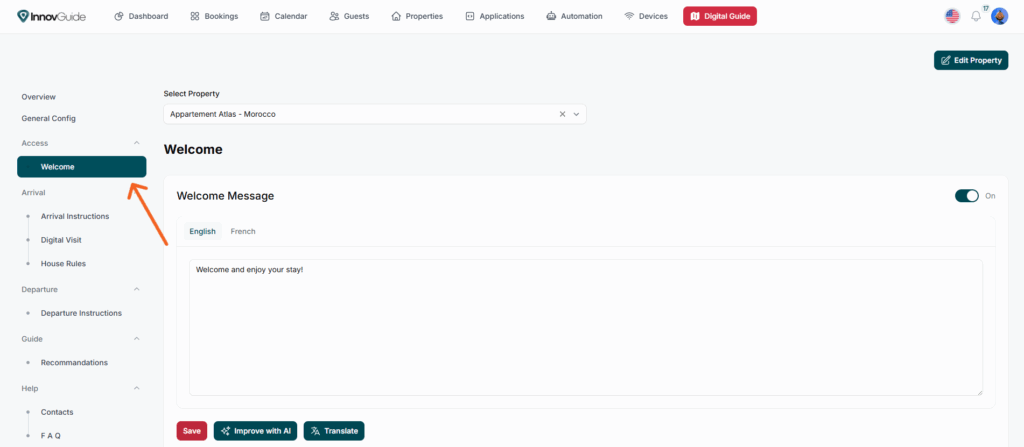This screenshot has width=1024, height=447.
Task: Go to the Digital Guide tab
Action: point(720,16)
